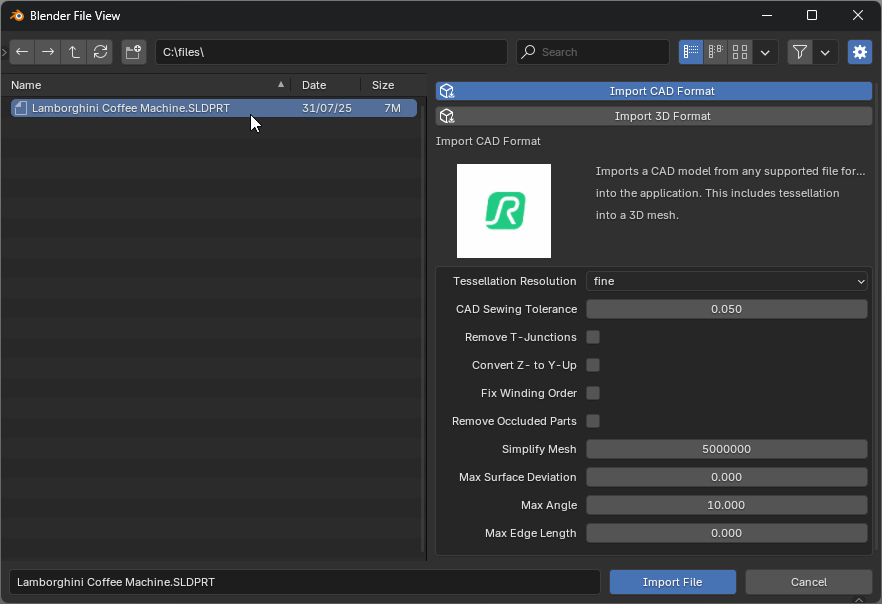Go back to the previous folder
The width and height of the screenshot is (882, 604).
22,52
